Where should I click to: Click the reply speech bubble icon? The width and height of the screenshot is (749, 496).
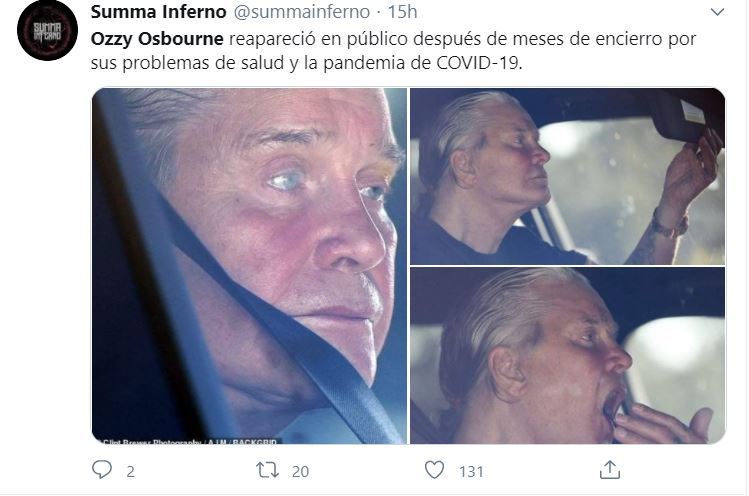(102, 470)
